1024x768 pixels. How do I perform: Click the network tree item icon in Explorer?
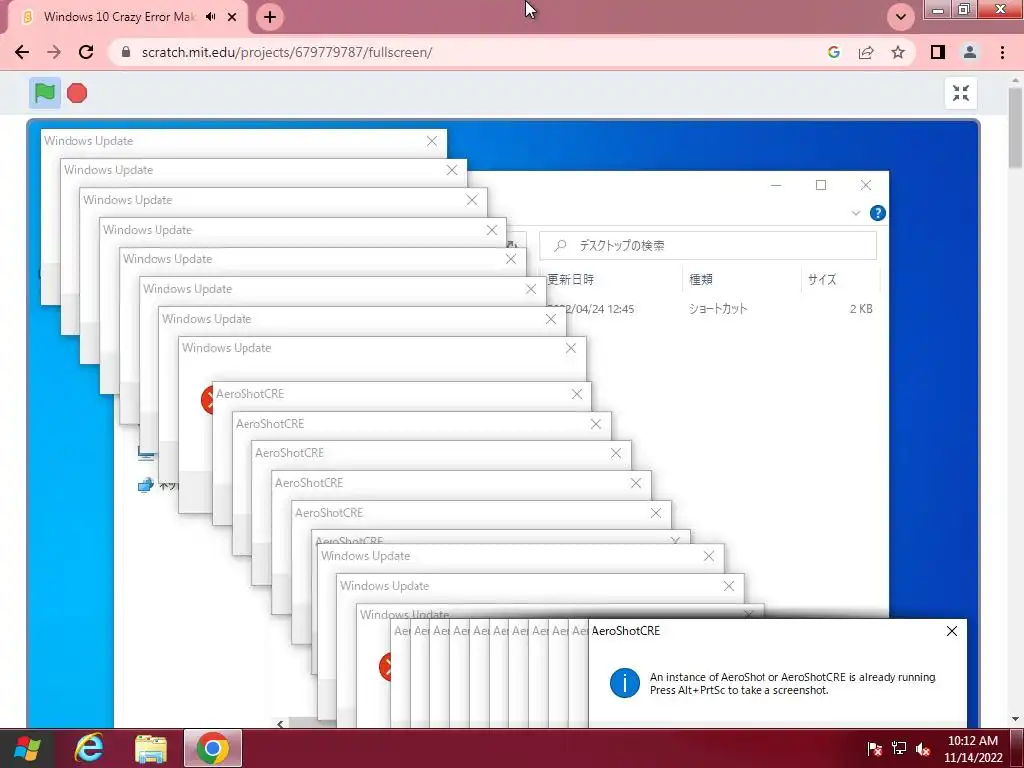146,485
